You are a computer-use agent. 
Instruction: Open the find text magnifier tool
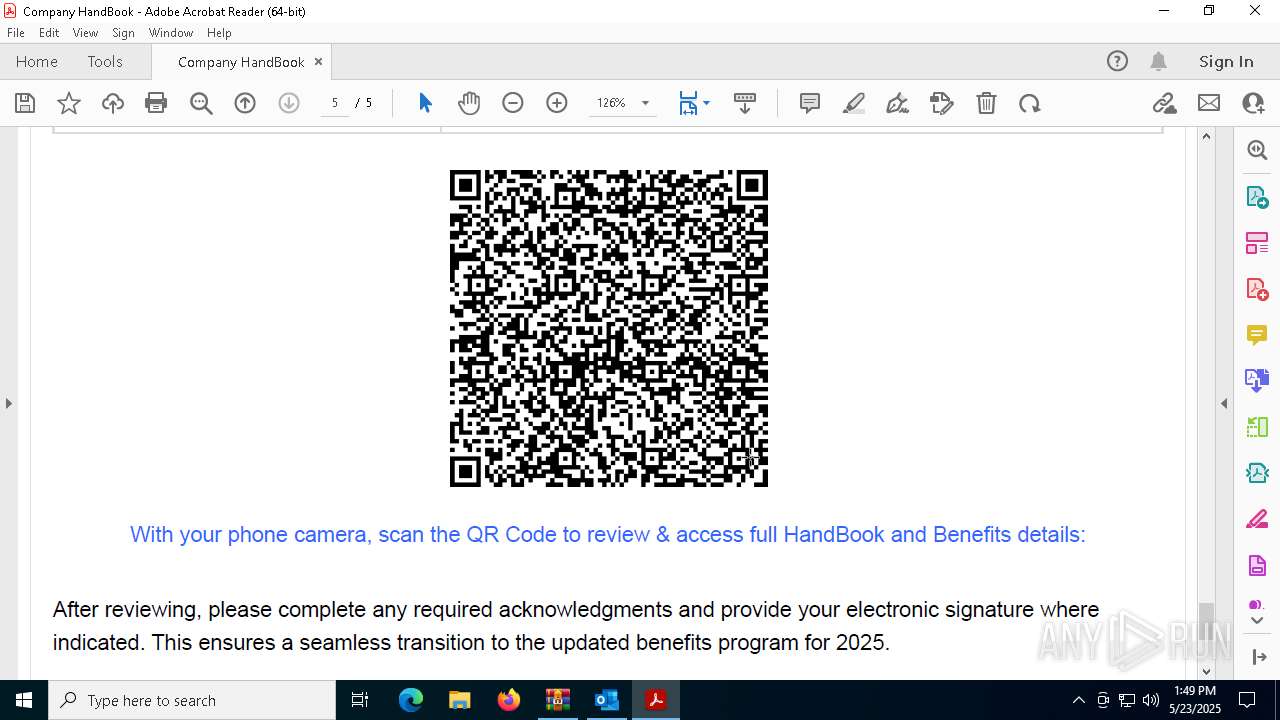pyautogui.click(x=201, y=103)
